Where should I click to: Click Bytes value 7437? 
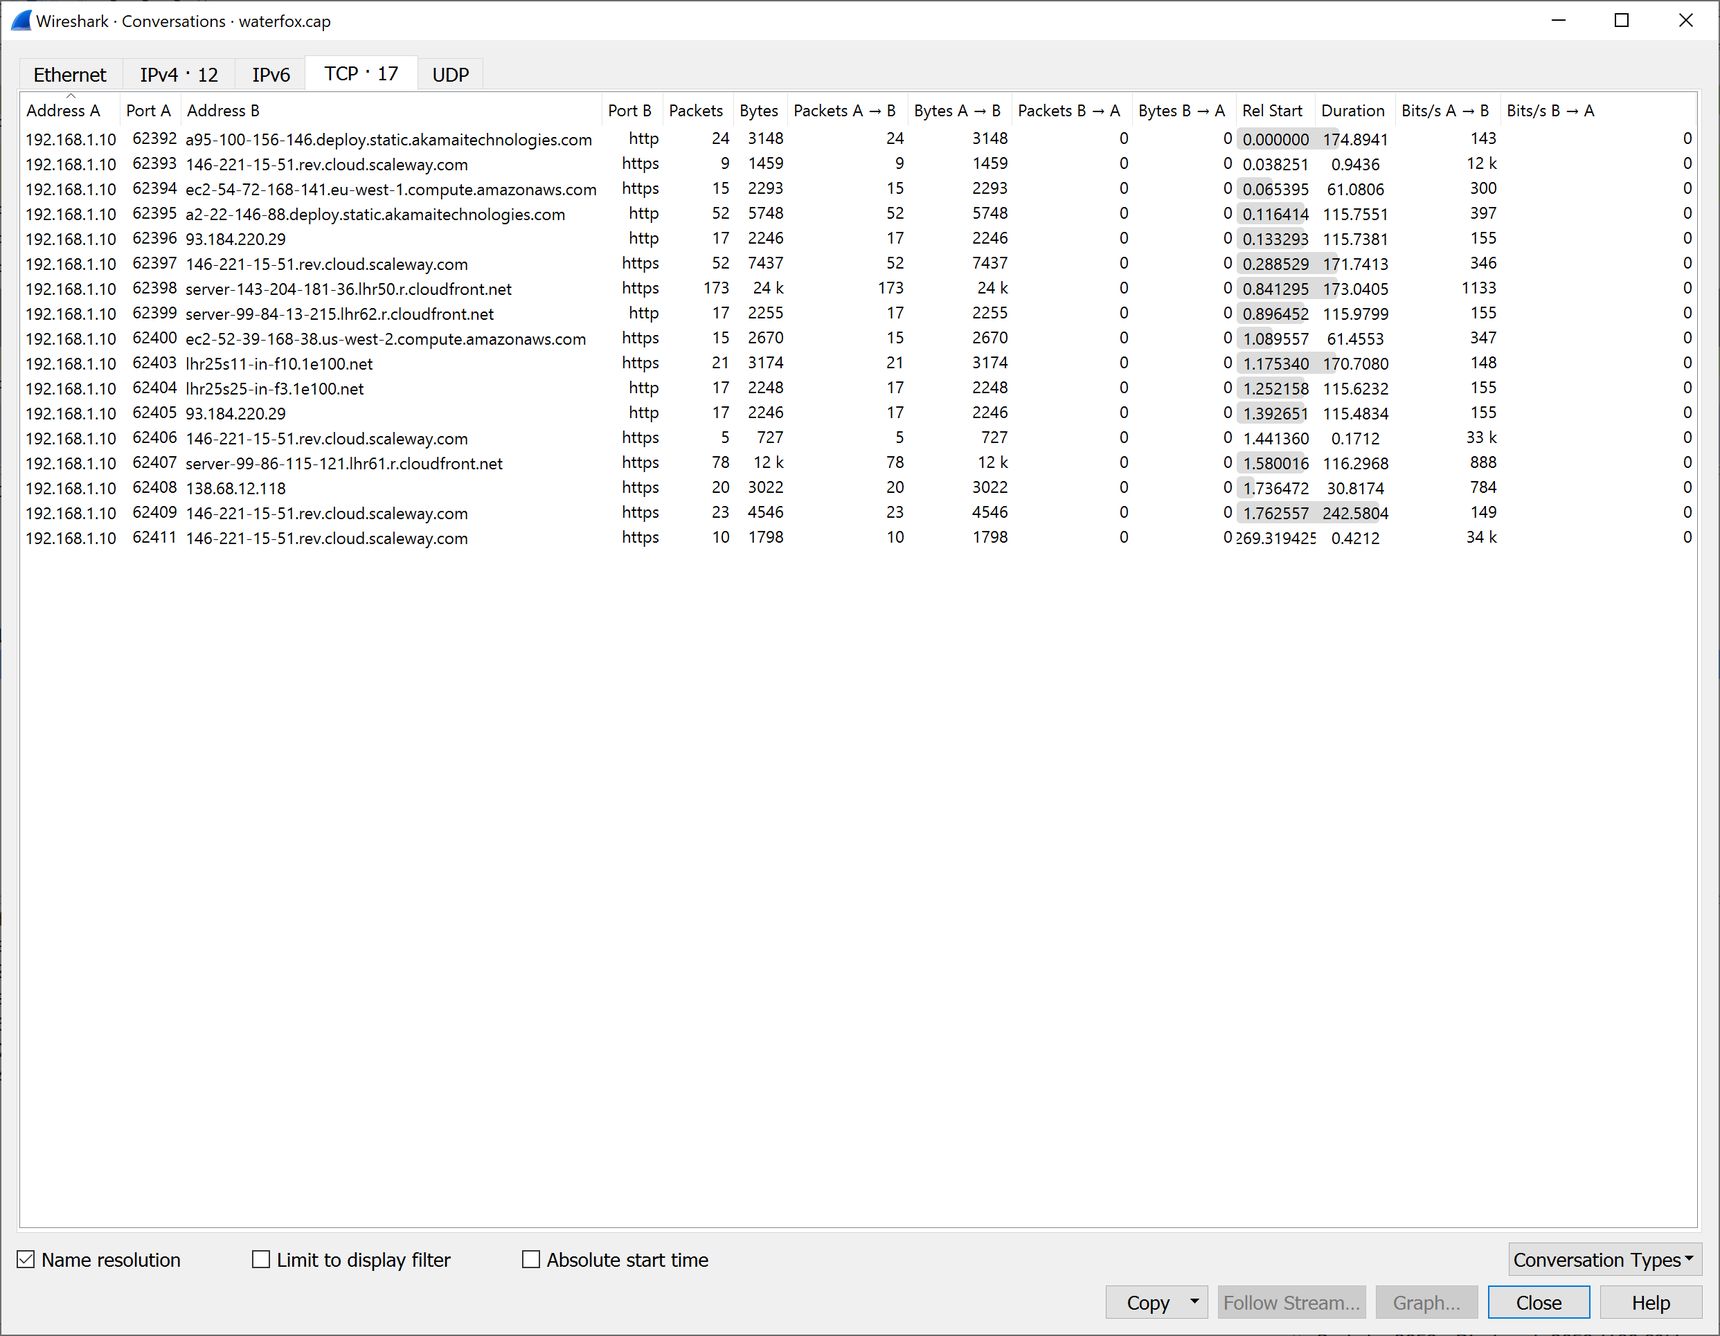(765, 263)
